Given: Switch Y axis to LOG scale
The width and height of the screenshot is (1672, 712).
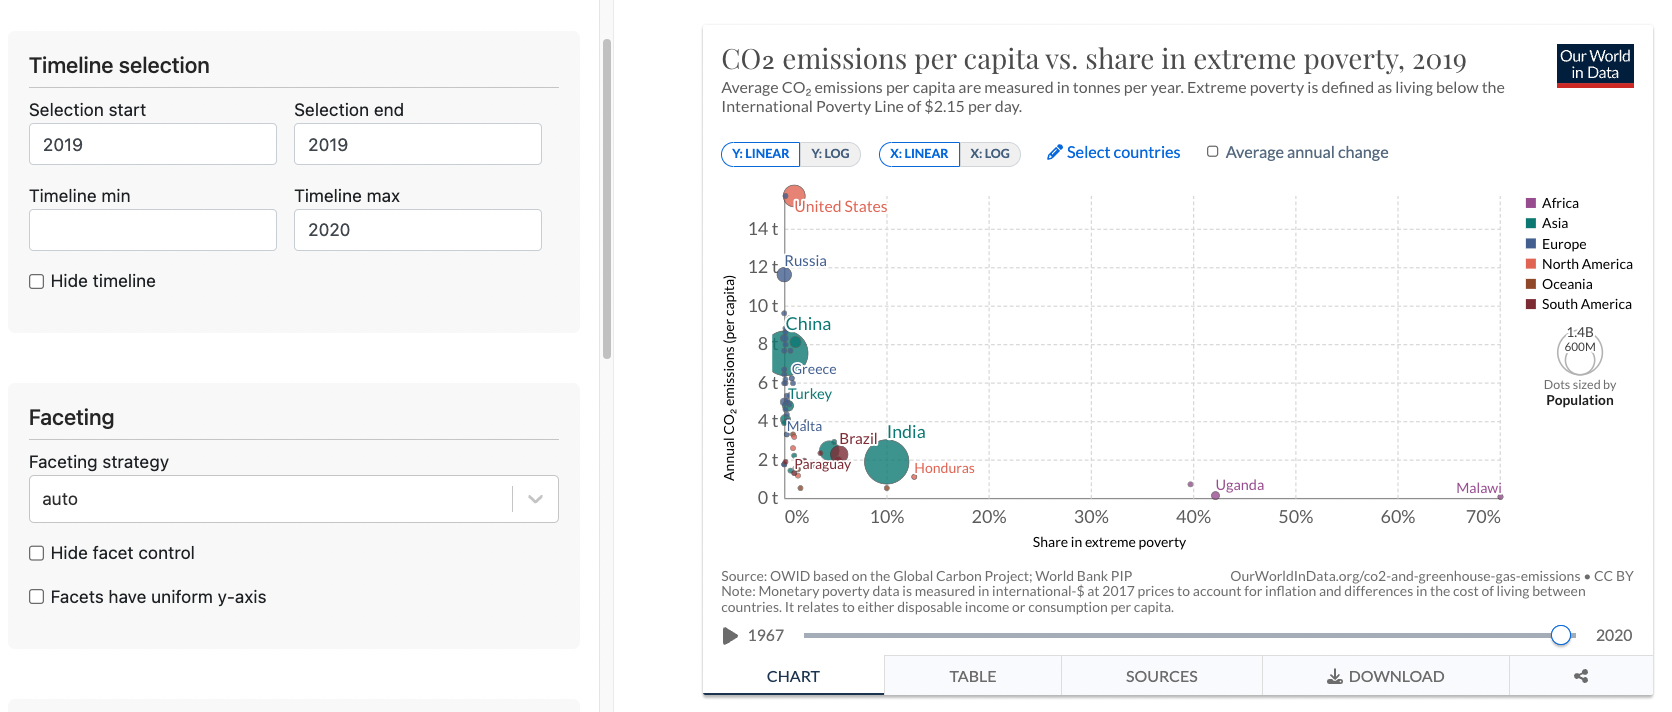Looking at the screenshot, I should point(831,154).
